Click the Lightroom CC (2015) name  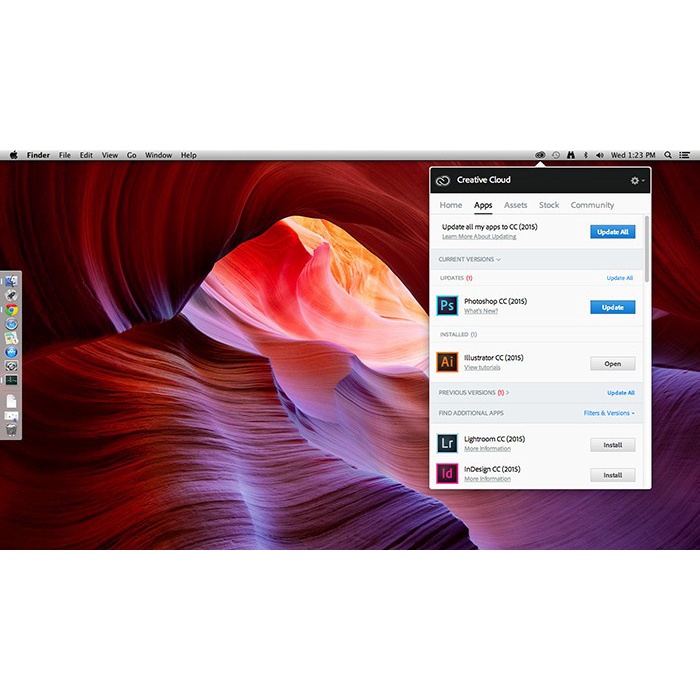click(494, 439)
